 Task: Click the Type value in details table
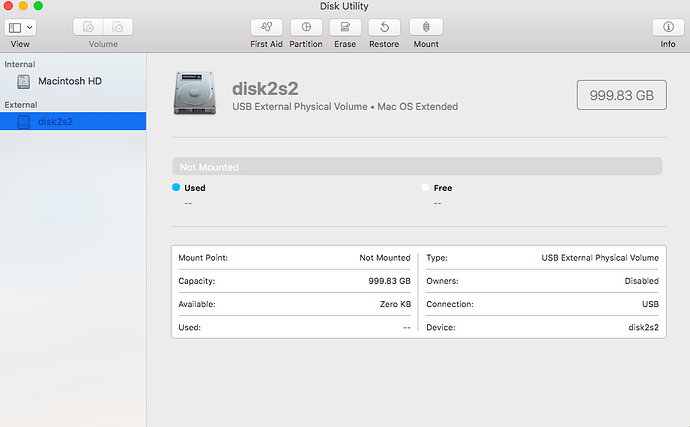600,258
